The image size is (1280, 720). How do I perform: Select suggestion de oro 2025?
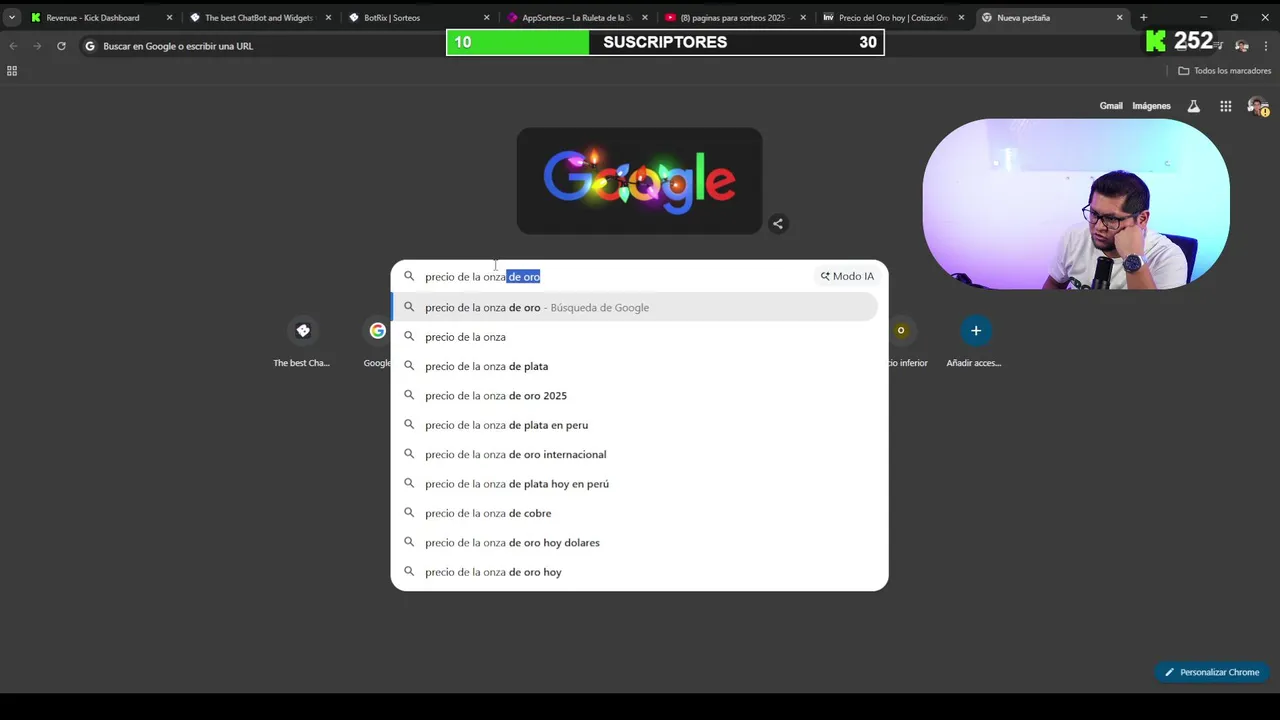(x=634, y=396)
